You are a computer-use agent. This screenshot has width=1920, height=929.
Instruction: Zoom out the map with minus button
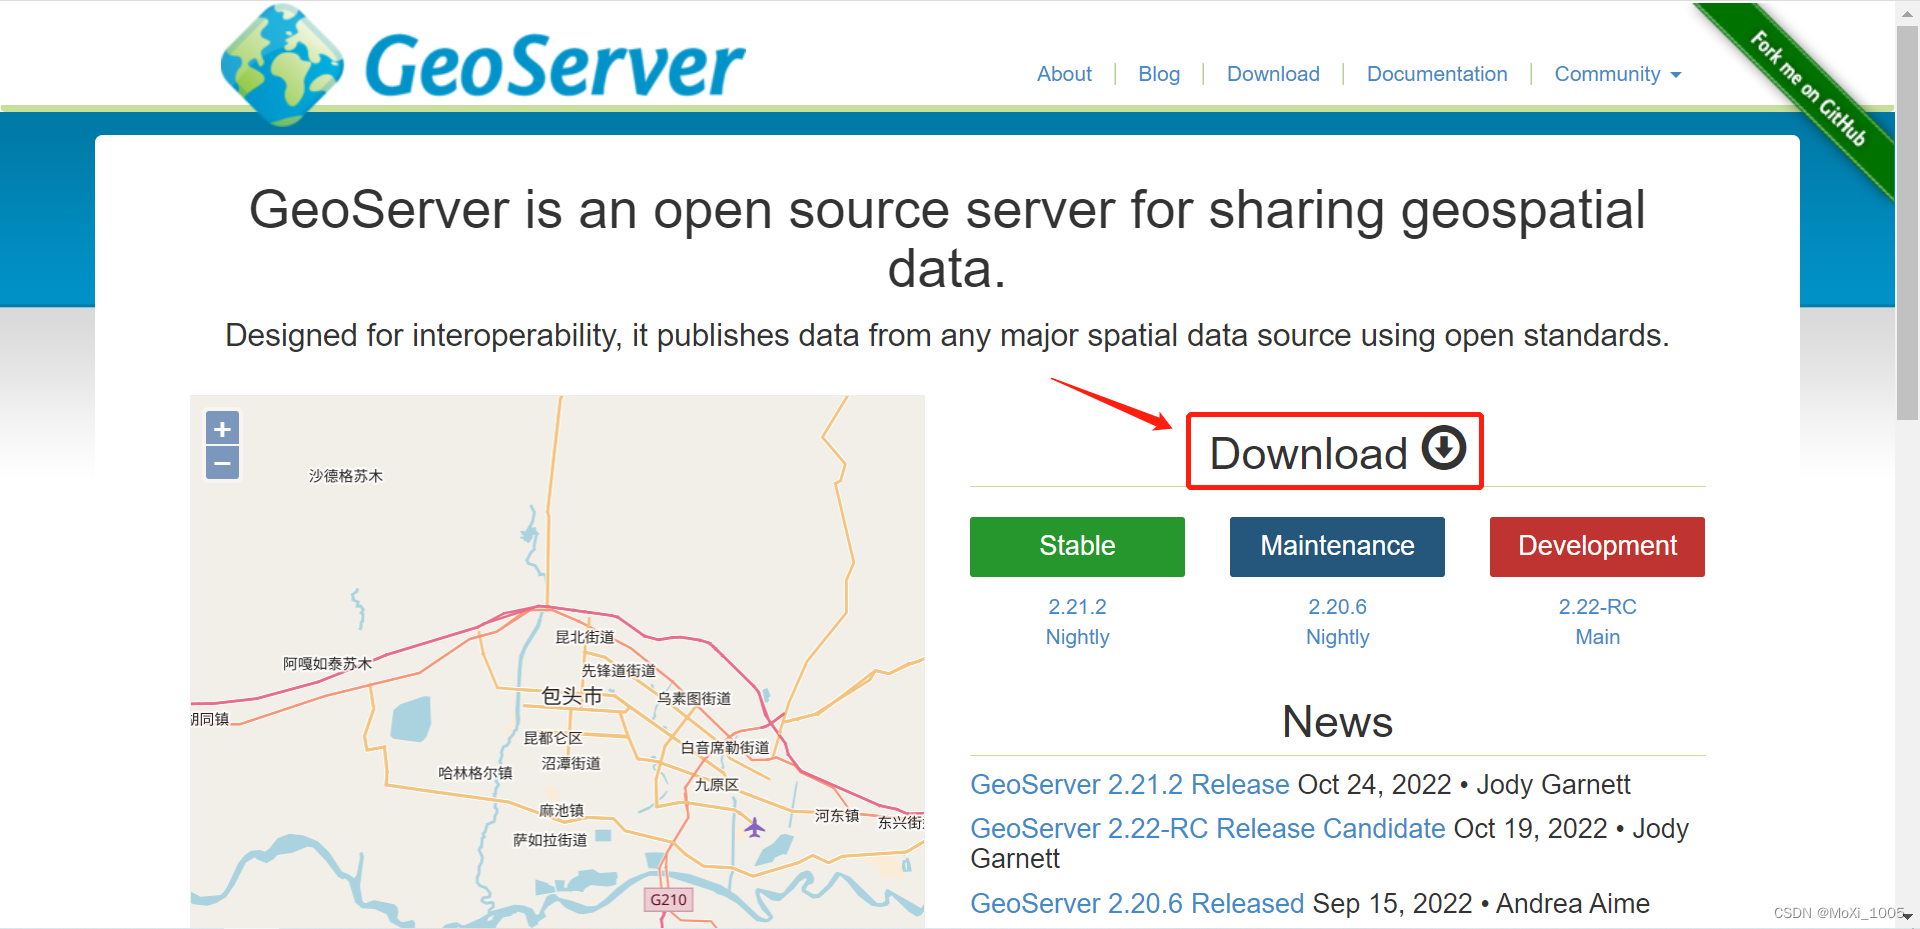pyautogui.click(x=222, y=463)
